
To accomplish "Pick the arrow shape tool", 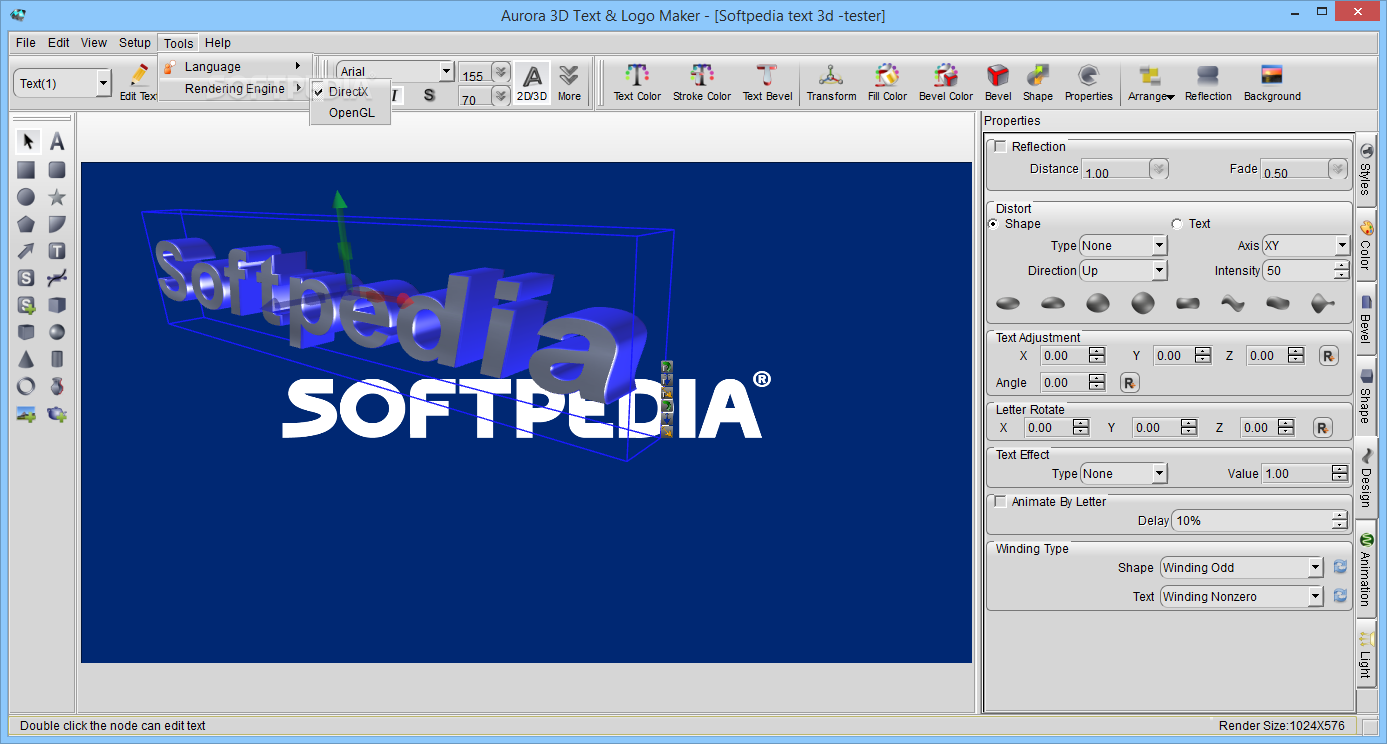I will click(27, 251).
